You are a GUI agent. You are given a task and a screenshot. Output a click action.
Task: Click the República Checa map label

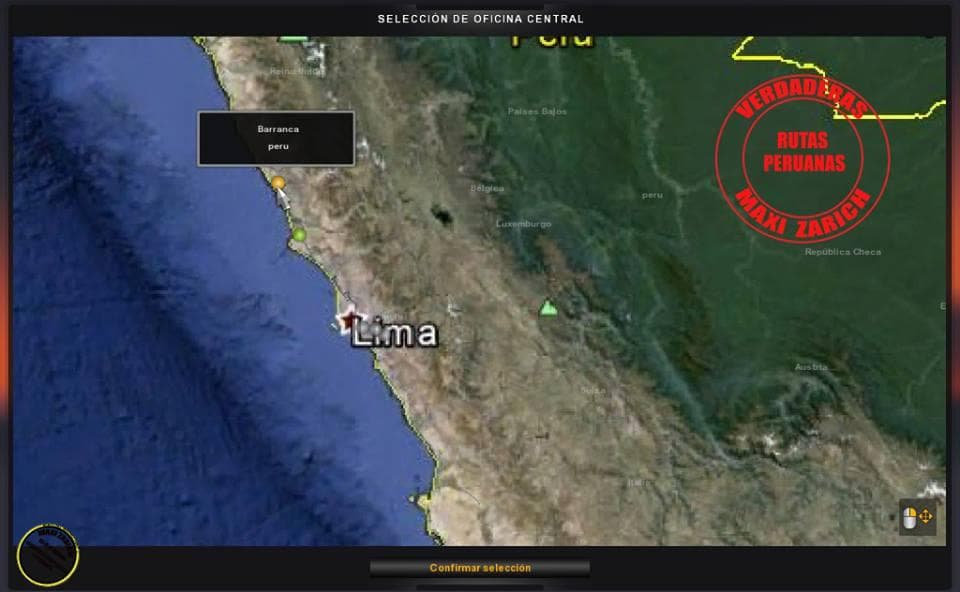[843, 252]
